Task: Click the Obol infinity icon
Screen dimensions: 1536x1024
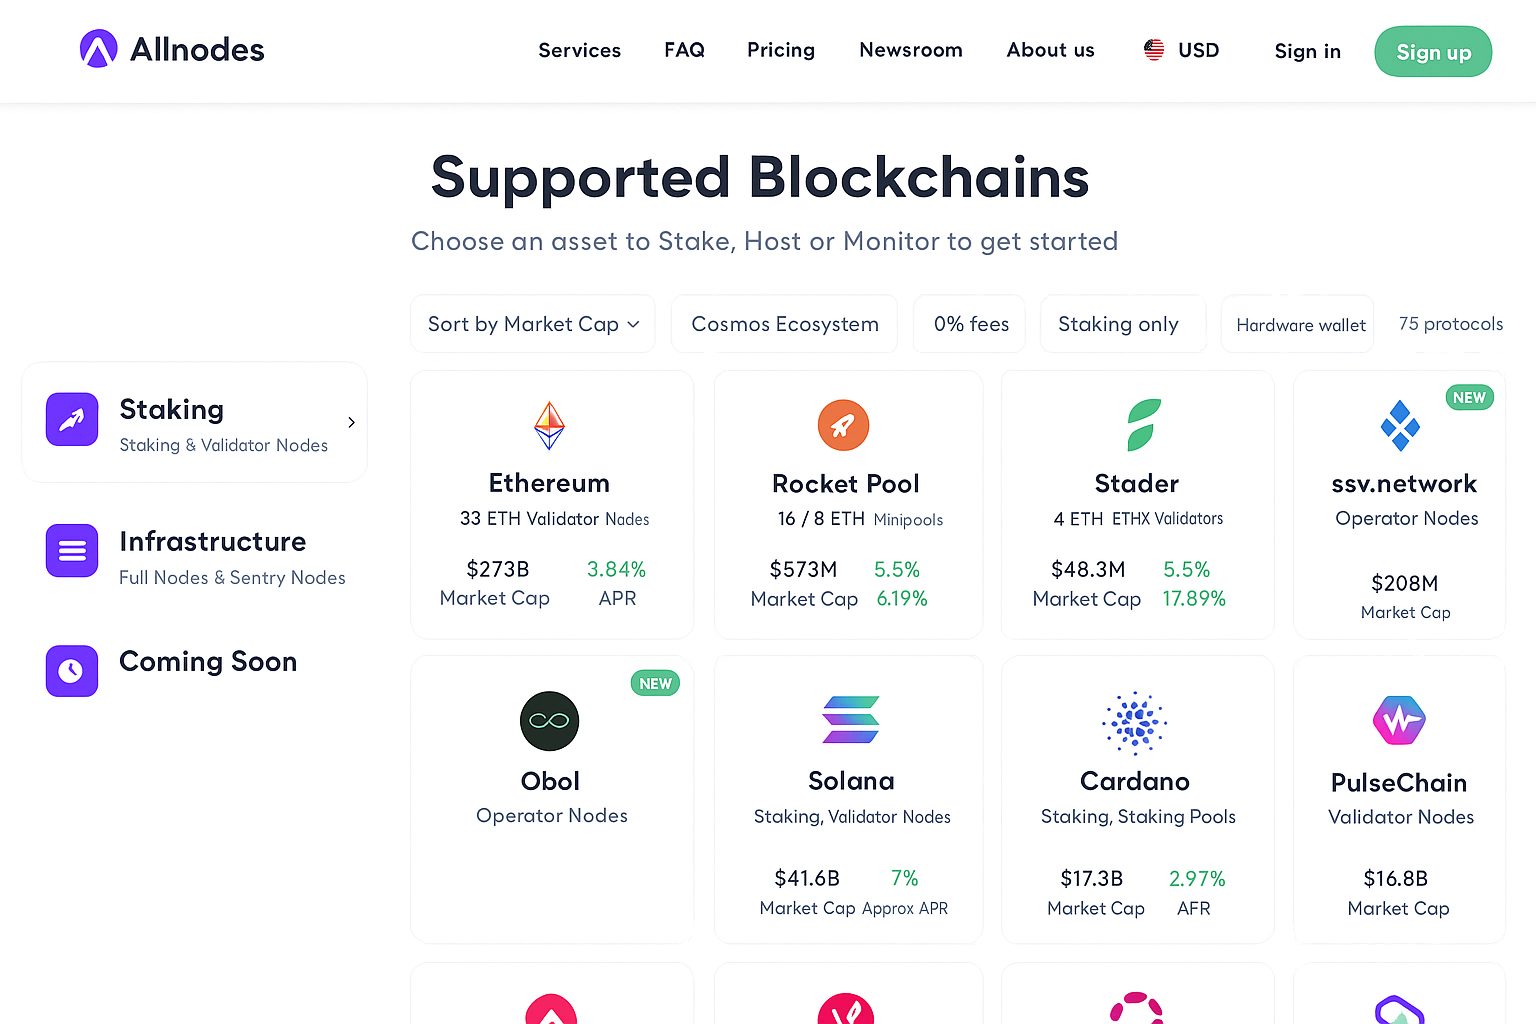Action: (549, 721)
